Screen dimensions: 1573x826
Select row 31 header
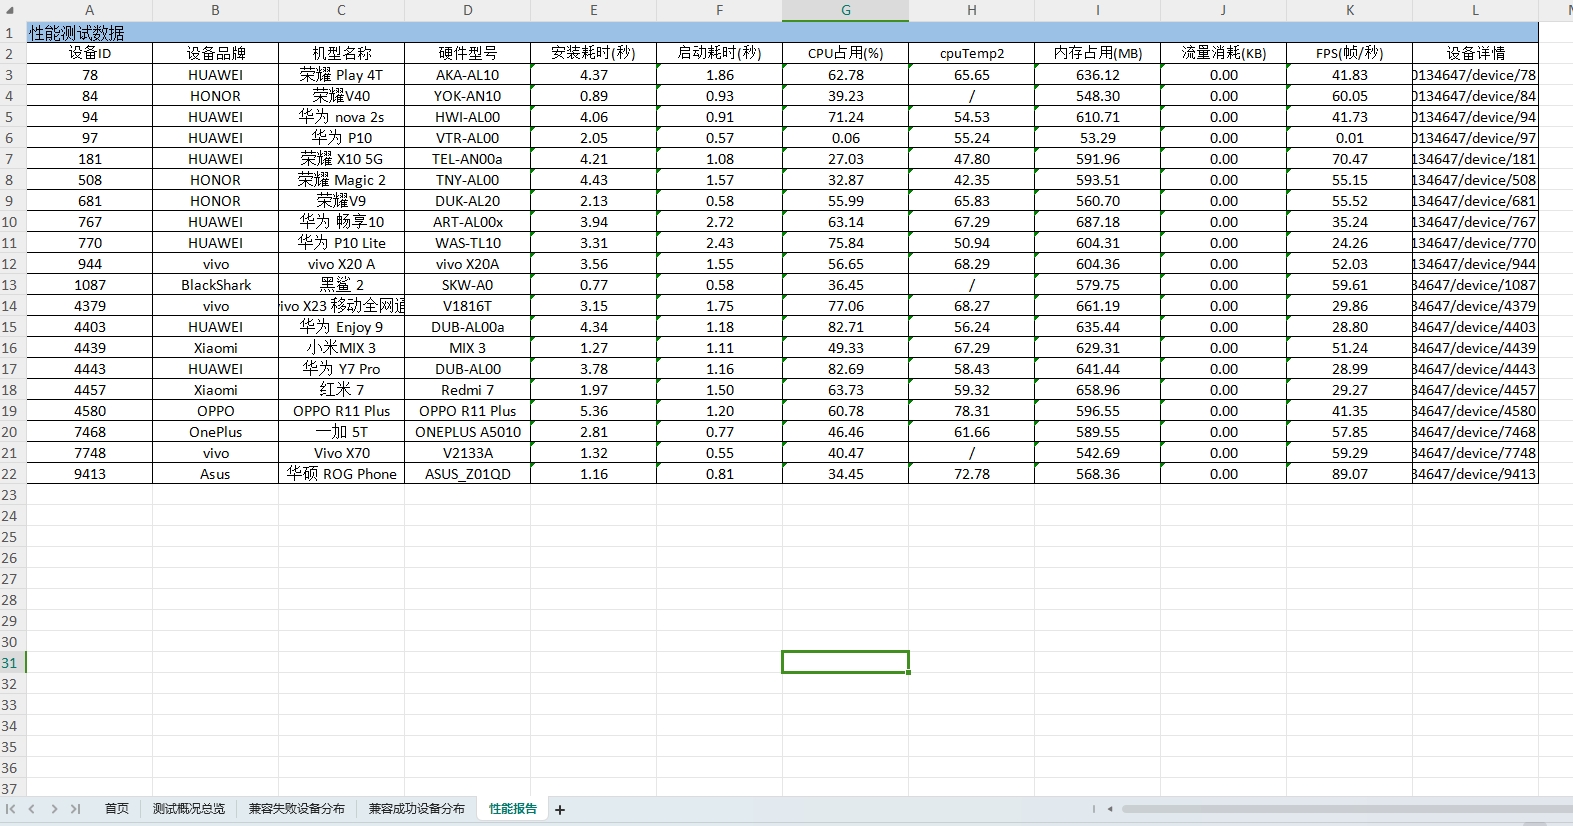(x=12, y=663)
